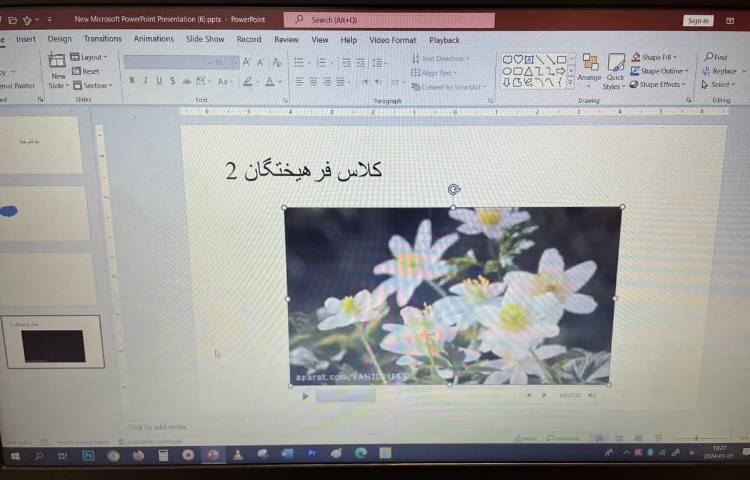
Task: Switch to Animations tab
Action: click(154, 39)
